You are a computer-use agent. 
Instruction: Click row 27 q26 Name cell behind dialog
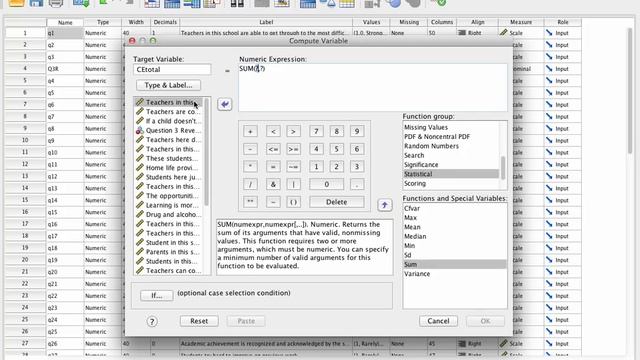[x=65, y=344]
